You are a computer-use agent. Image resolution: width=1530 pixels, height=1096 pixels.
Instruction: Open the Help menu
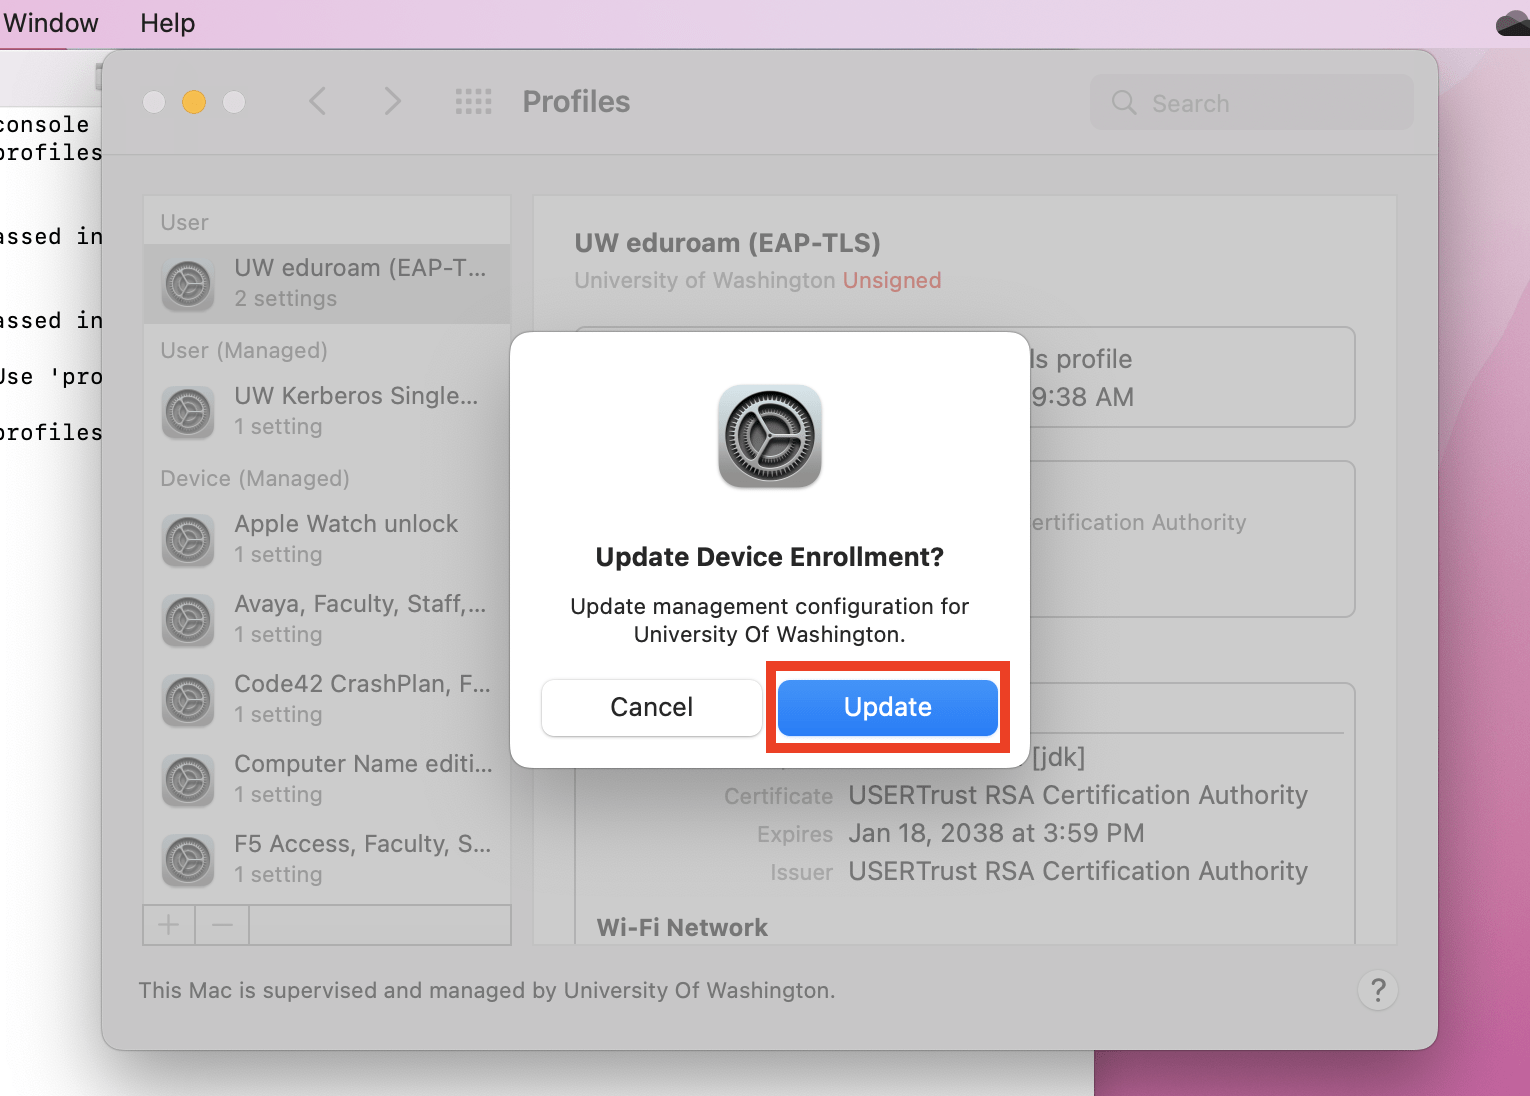coord(166,22)
